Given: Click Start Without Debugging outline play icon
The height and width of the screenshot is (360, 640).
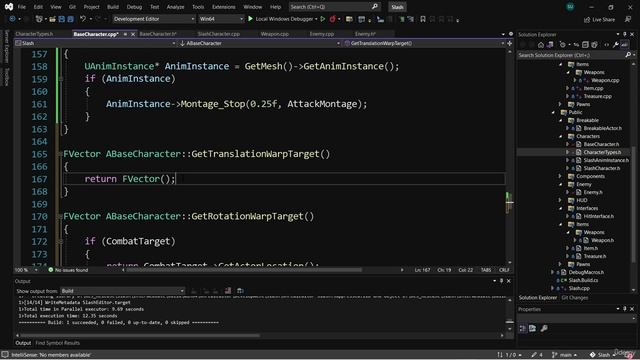Looking at the screenshot, I should click(x=322, y=19).
